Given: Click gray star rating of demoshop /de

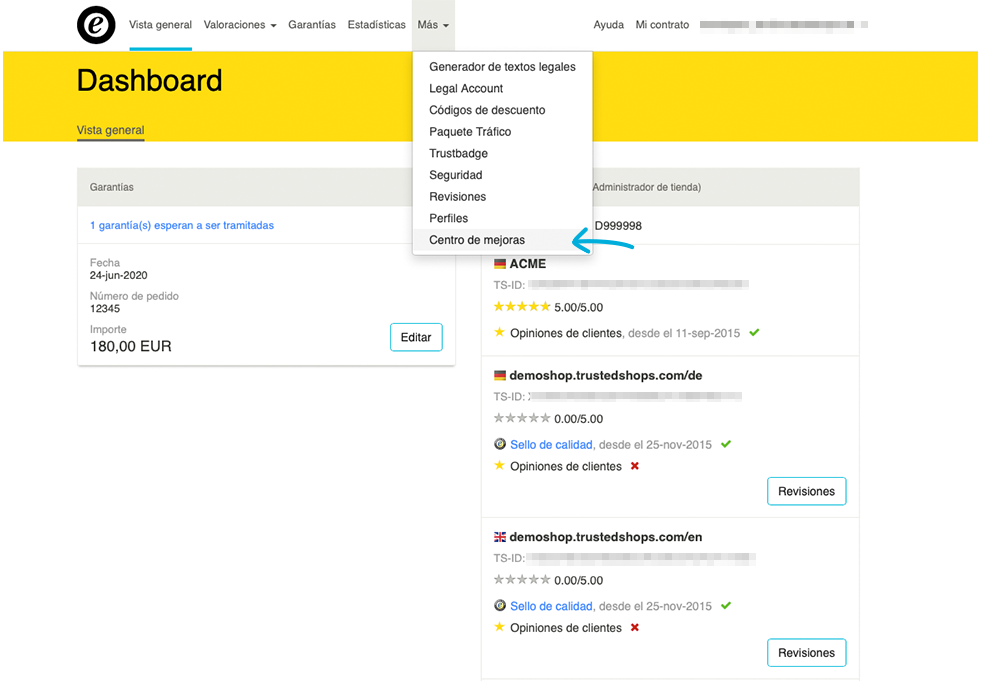Looking at the screenshot, I should [x=522, y=418].
